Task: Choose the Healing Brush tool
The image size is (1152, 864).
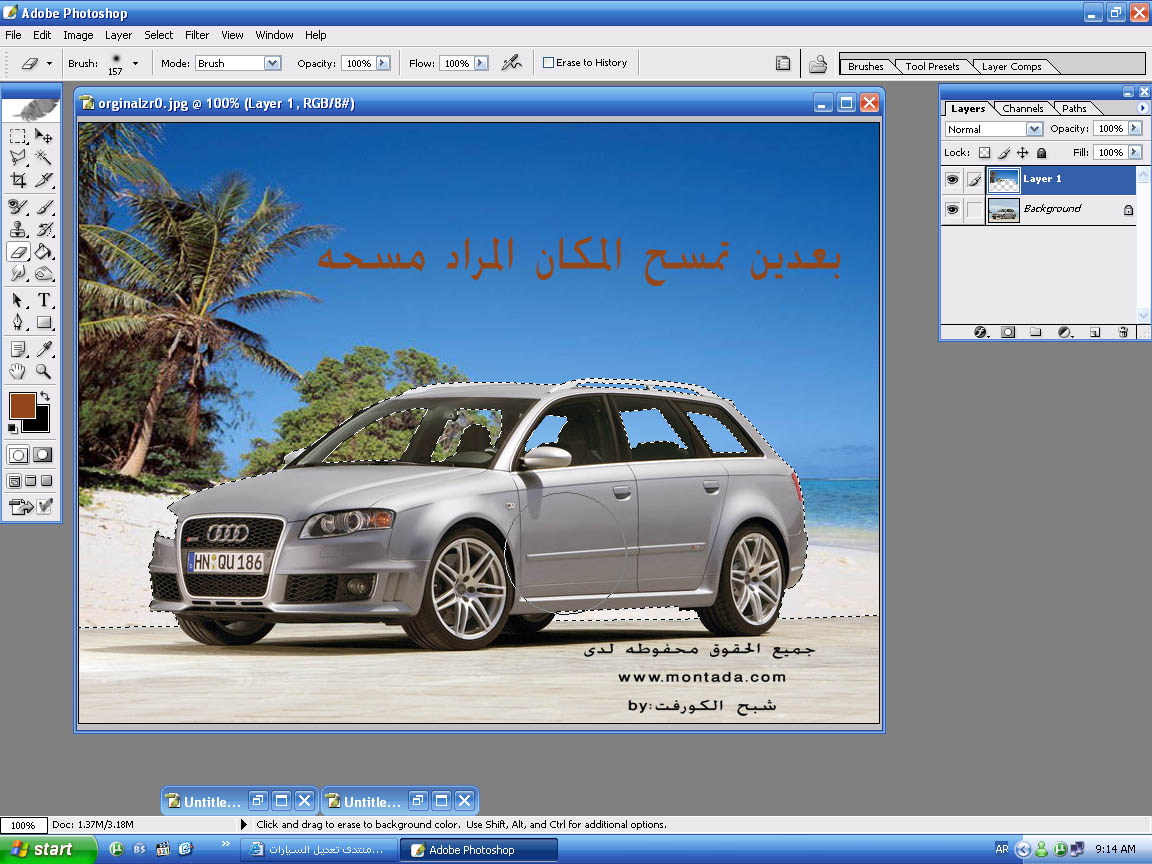Action: [18, 207]
